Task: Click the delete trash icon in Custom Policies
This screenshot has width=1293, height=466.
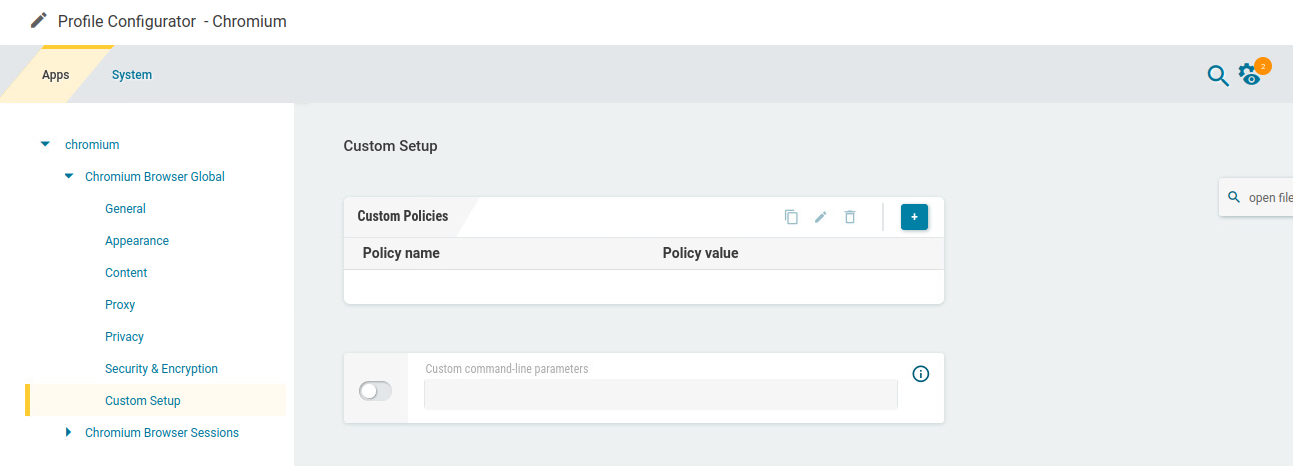Action: coord(850,217)
